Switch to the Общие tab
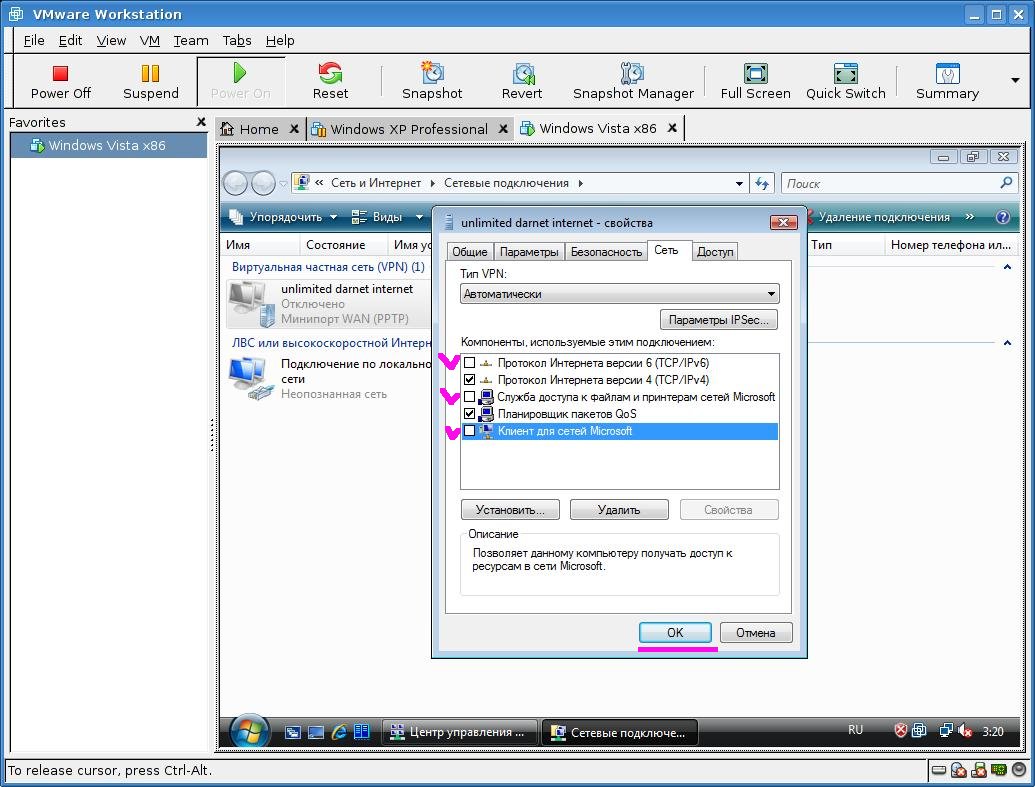The width and height of the screenshot is (1035, 787). (469, 252)
